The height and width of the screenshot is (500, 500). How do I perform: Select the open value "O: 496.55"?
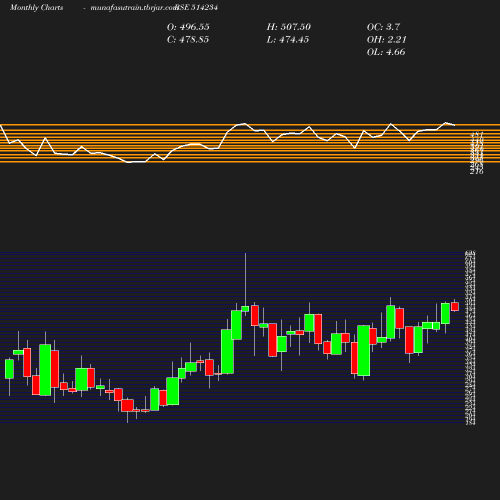tap(188, 27)
